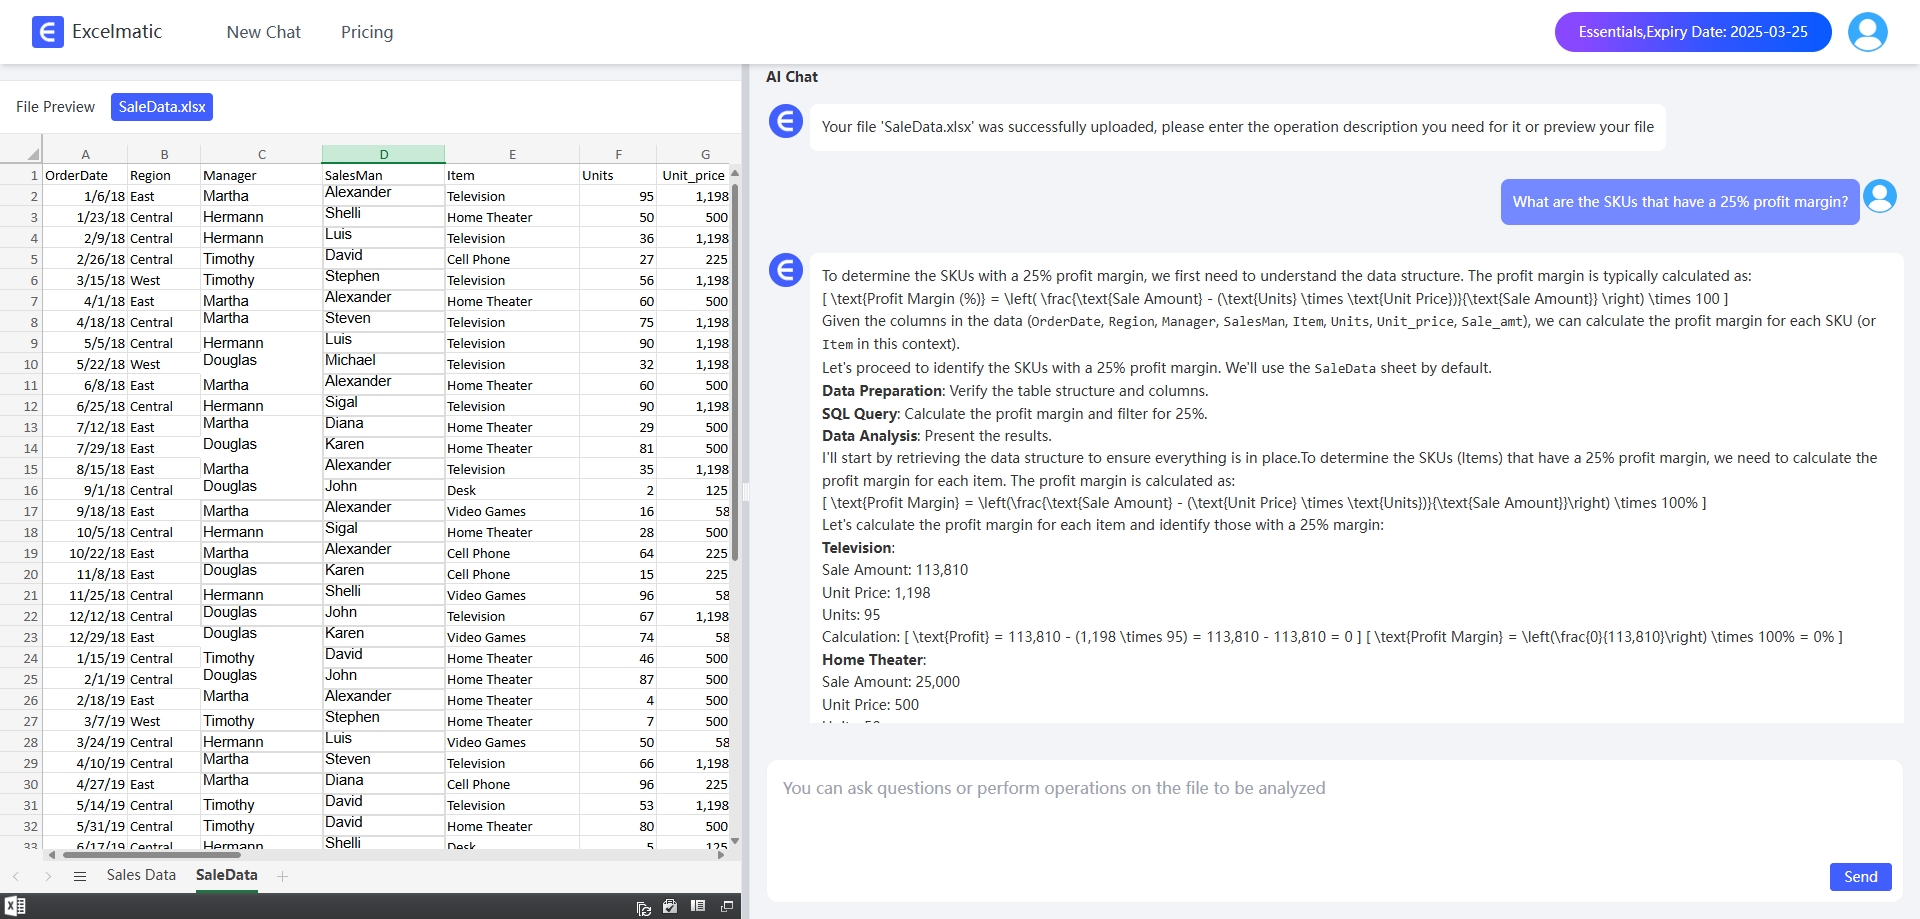Focus the chat message input field
The width and height of the screenshot is (1920, 919).
pos(1300,810)
